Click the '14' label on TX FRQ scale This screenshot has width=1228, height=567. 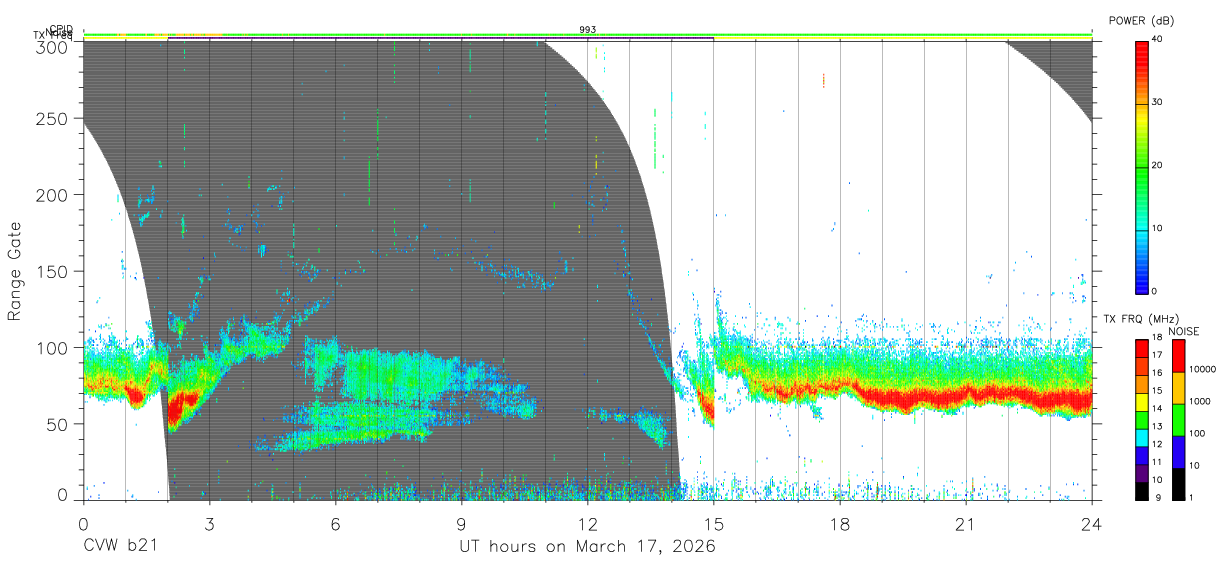(x=1157, y=409)
